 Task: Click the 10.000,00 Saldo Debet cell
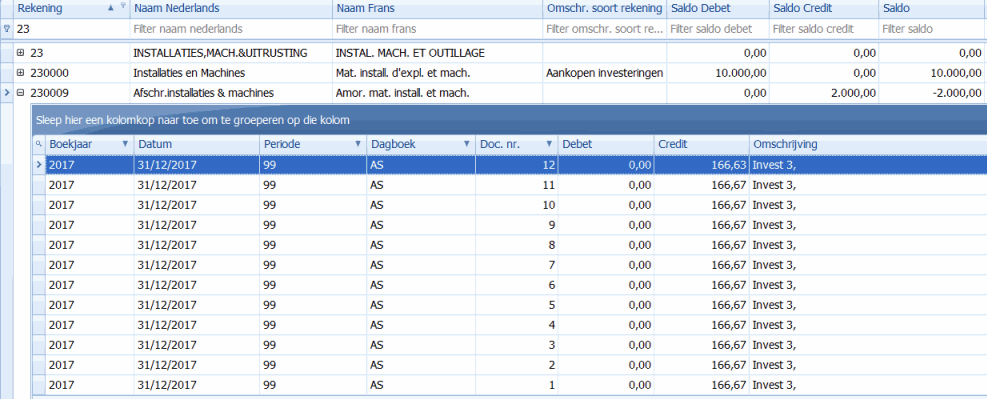(718, 73)
